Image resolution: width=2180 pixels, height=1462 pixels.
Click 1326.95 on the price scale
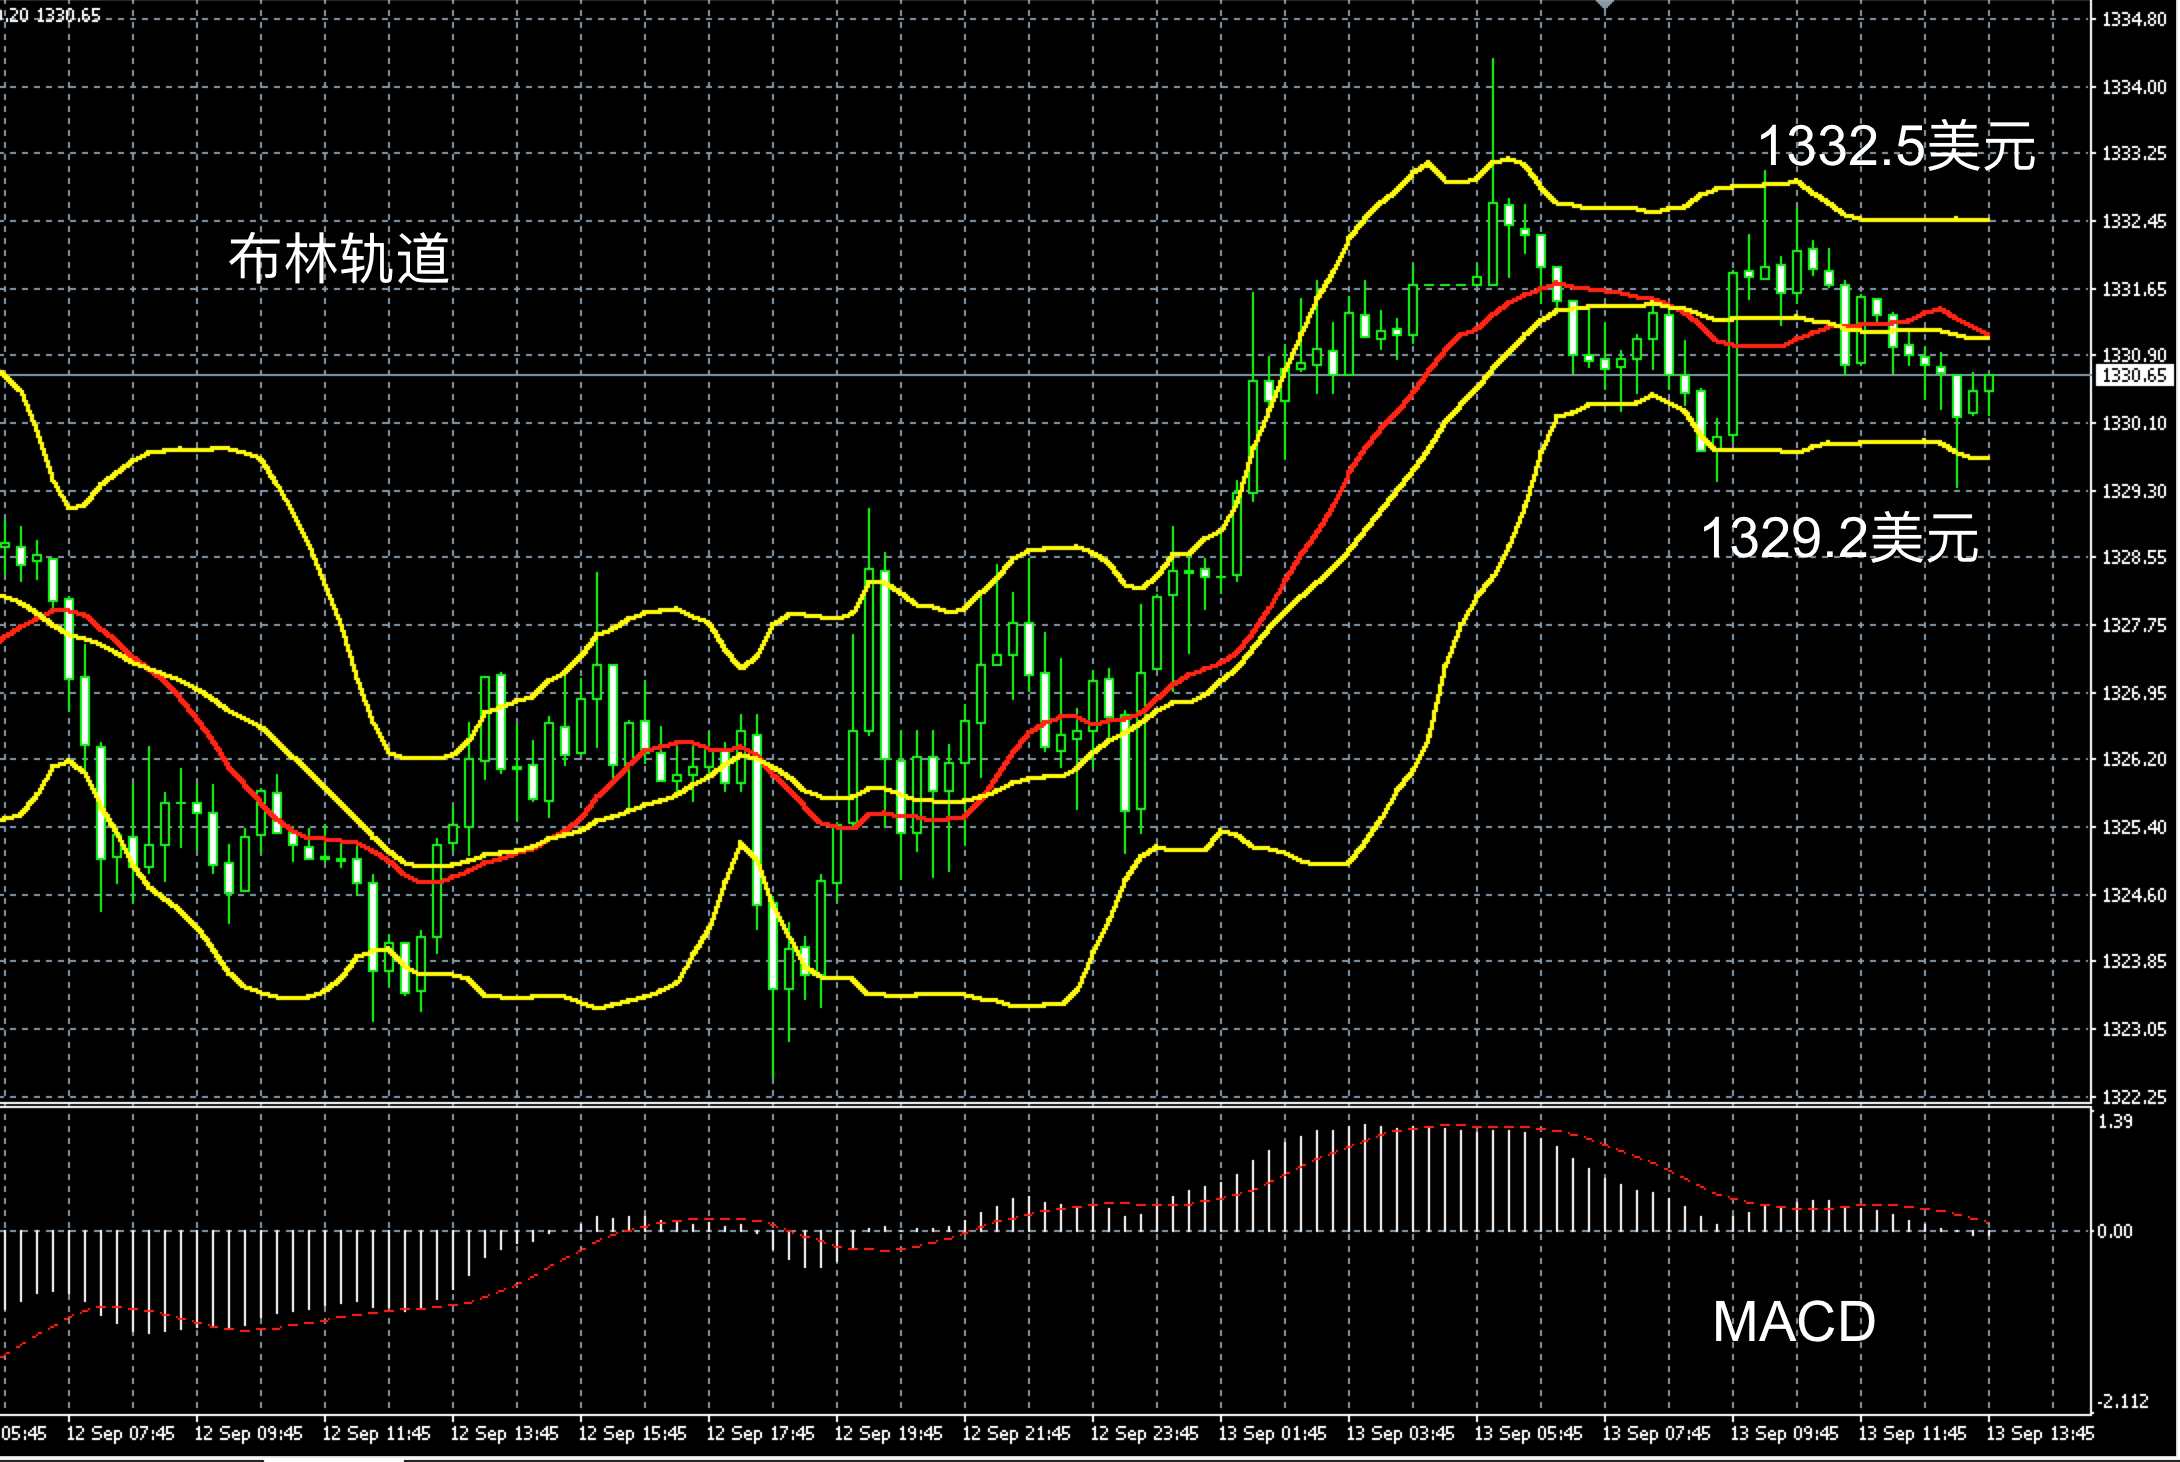pos(2133,693)
